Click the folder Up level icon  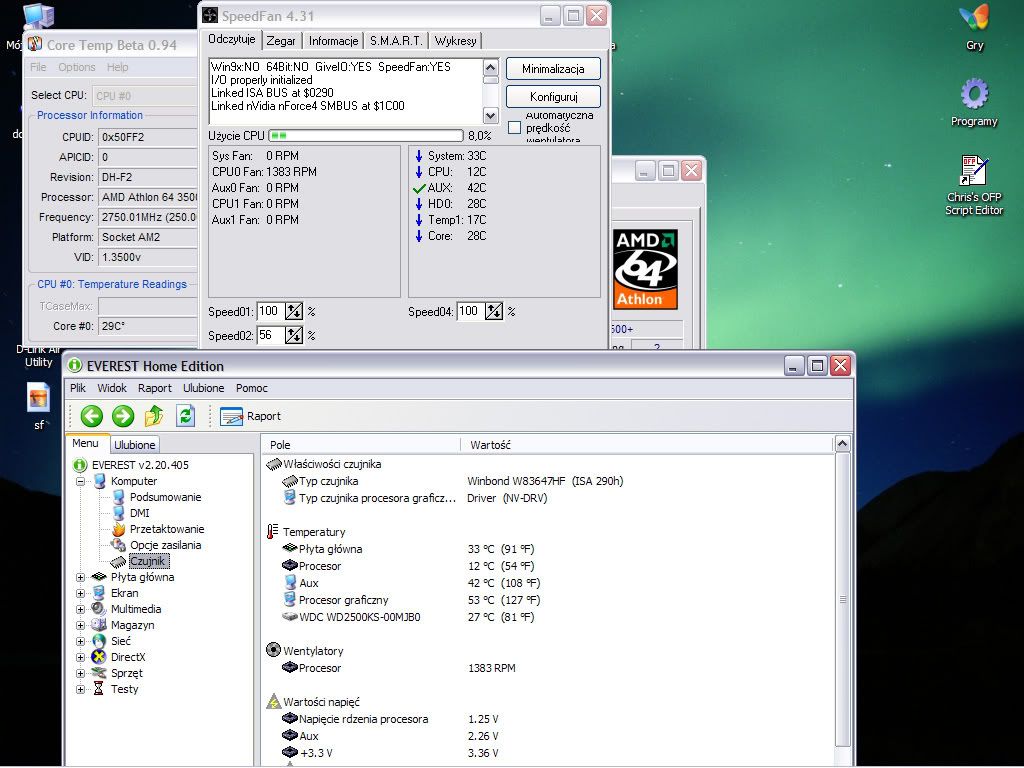pyautogui.click(x=154, y=416)
